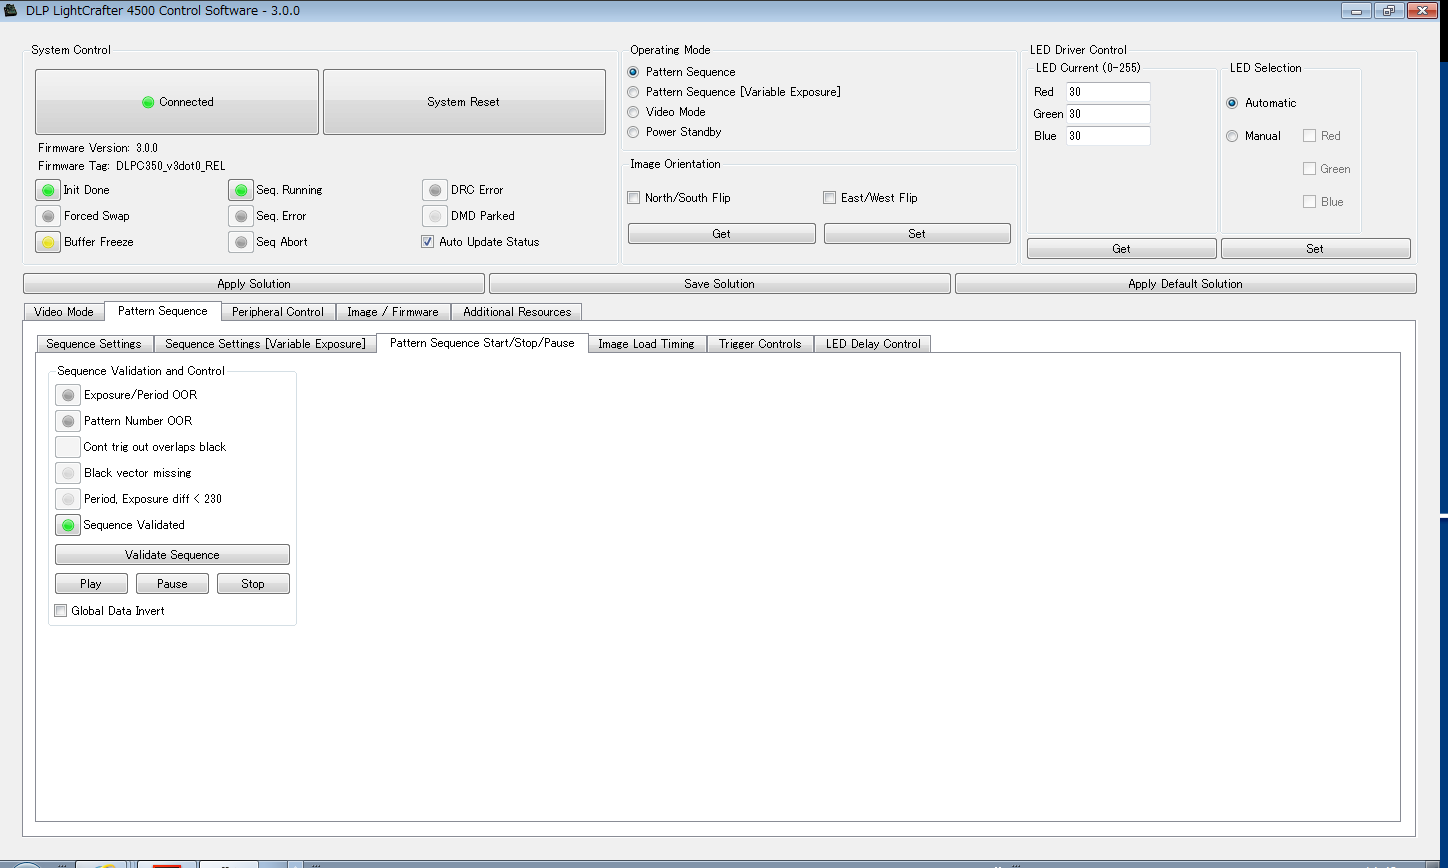Open the Sequence Settings sub-tab
This screenshot has width=1448, height=868.
coord(94,344)
